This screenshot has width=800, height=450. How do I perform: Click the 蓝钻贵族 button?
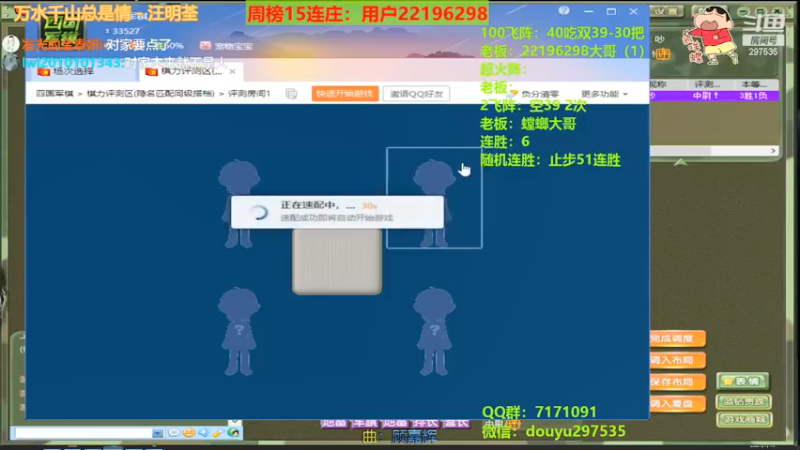coord(744,402)
